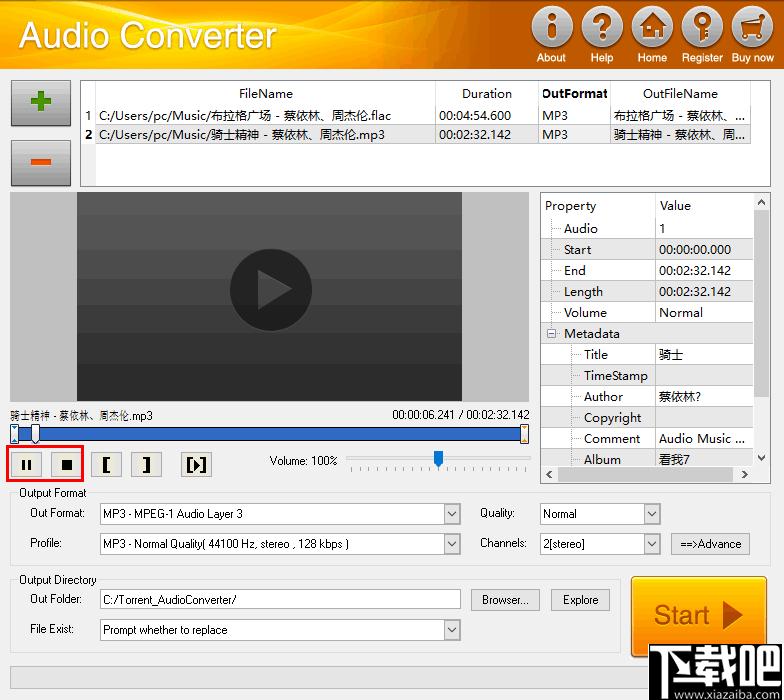Select the End property row

point(647,270)
